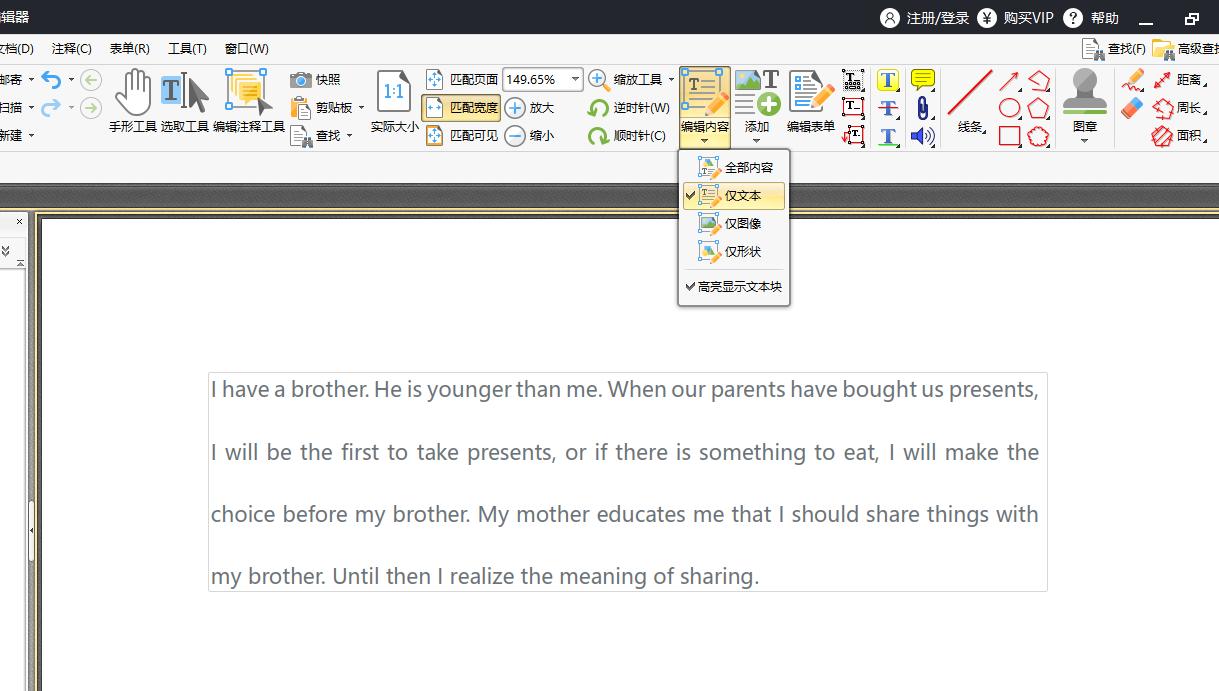The height and width of the screenshot is (691, 1219).
Task: Select the Polyline drawing tool
Action: point(1039,80)
